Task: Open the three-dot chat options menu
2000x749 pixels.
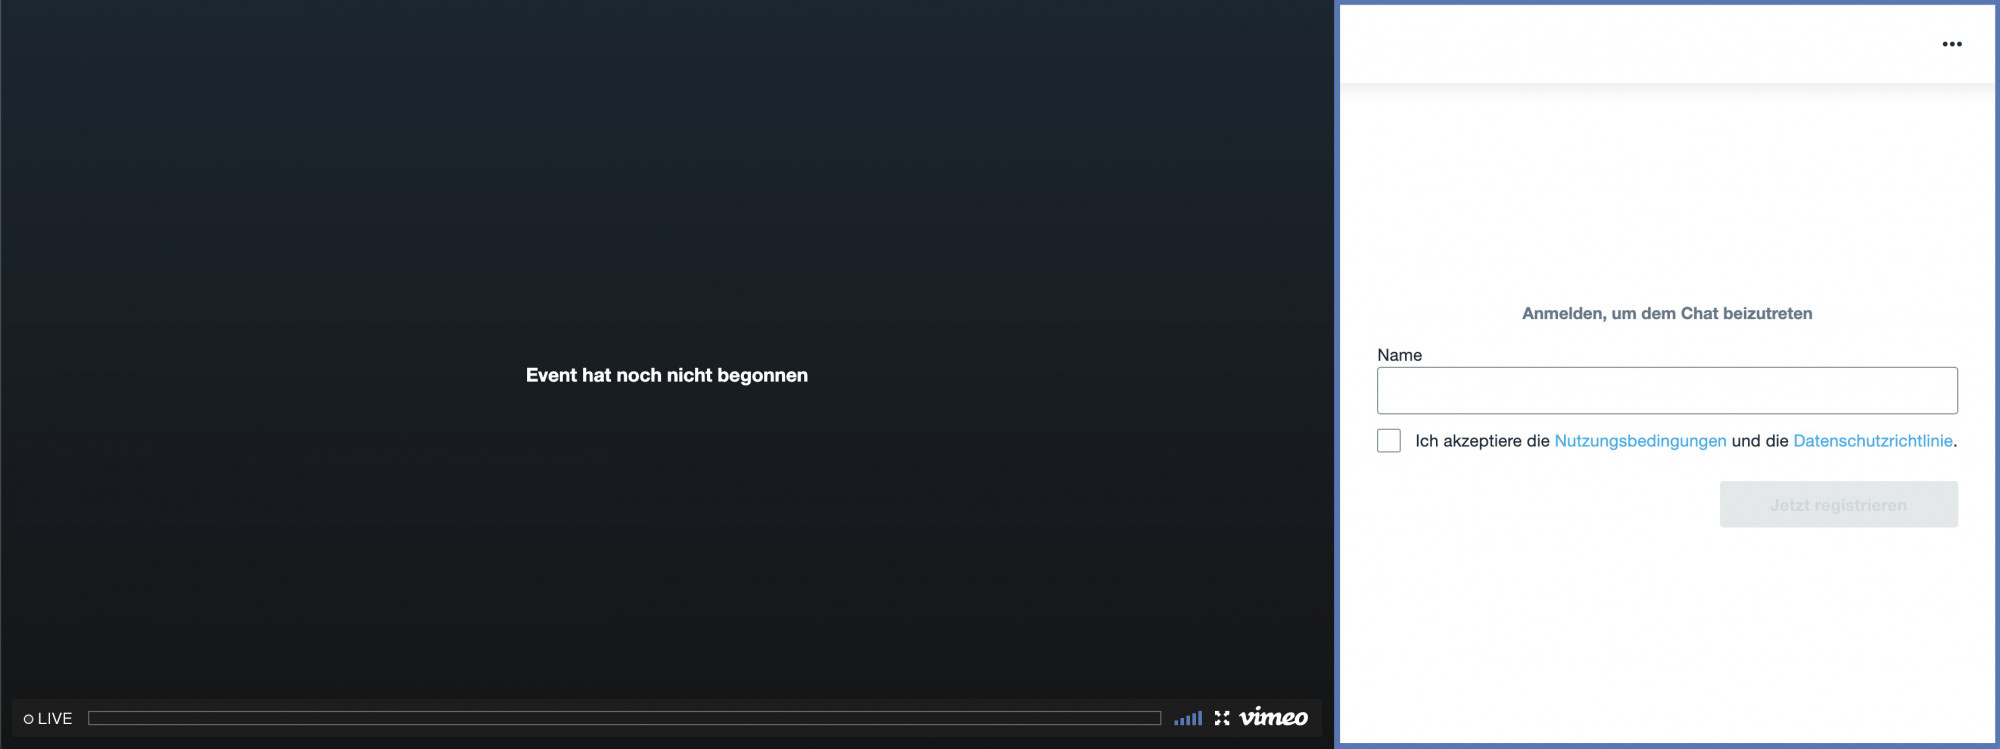Action: 1951,44
